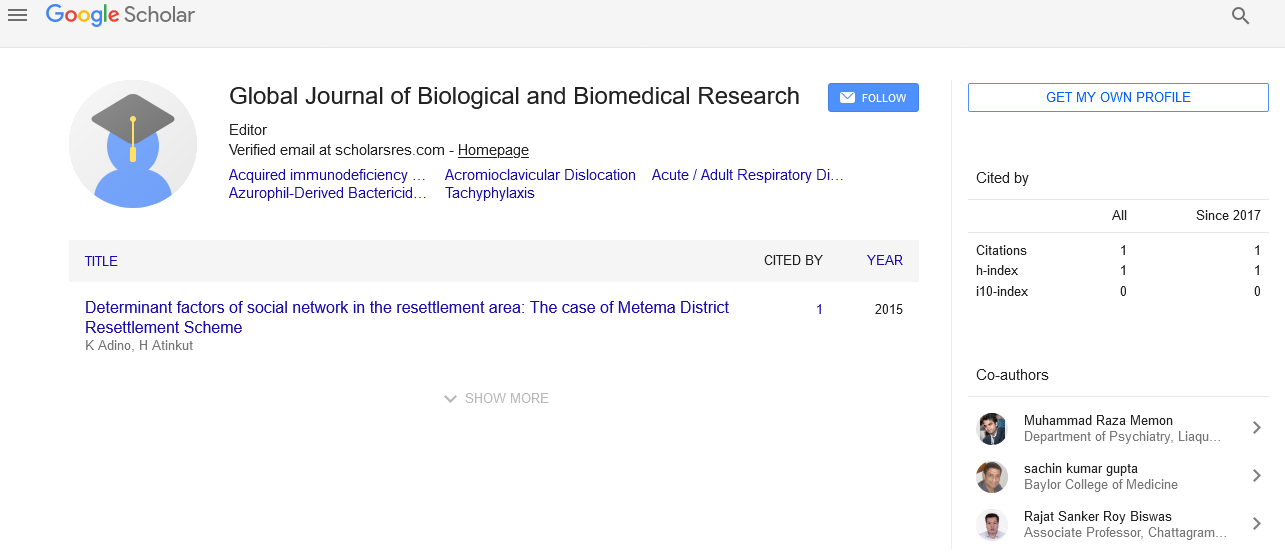This screenshot has width=1285, height=555.
Task: Click the authors K Adino, H Atinkut
Action: [139, 346]
